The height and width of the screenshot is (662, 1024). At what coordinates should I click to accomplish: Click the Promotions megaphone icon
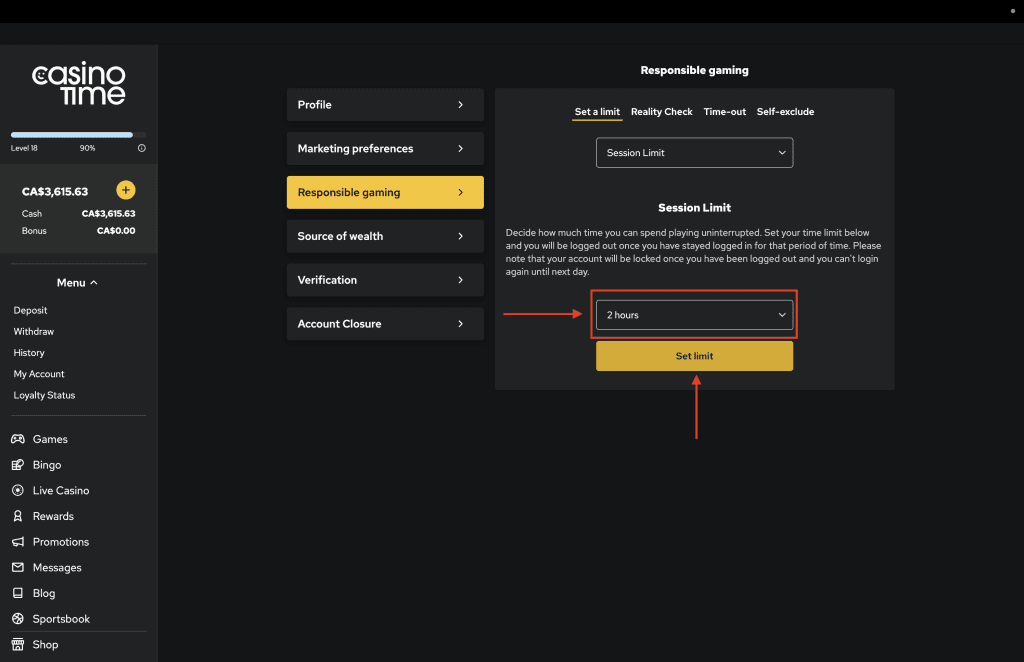18,542
